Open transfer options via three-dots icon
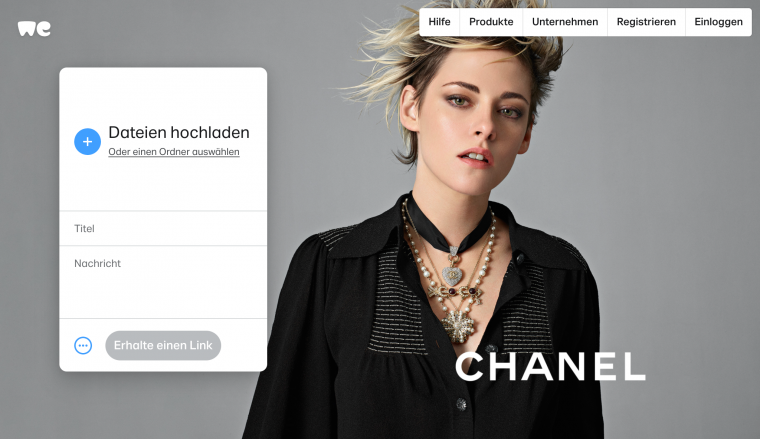 pyautogui.click(x=83, y=345)
